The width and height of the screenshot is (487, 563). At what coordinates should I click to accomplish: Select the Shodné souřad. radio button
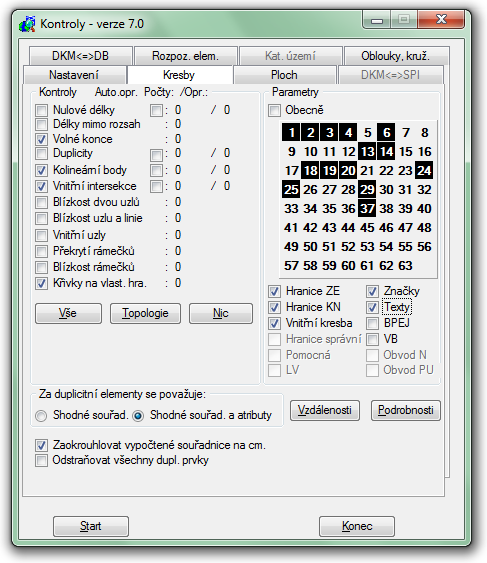click(41, 416)
